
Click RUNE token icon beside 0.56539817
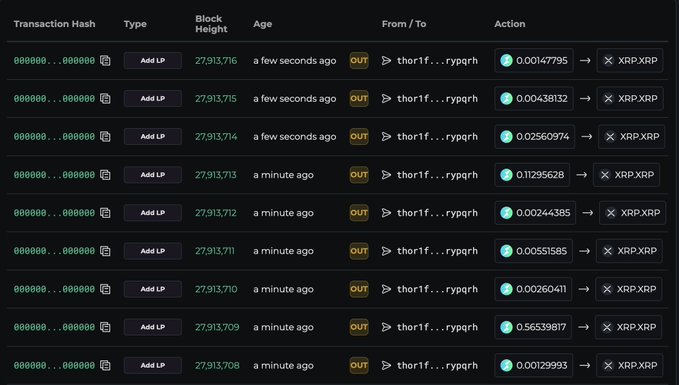pyautogui.click(x=506, y=327)
